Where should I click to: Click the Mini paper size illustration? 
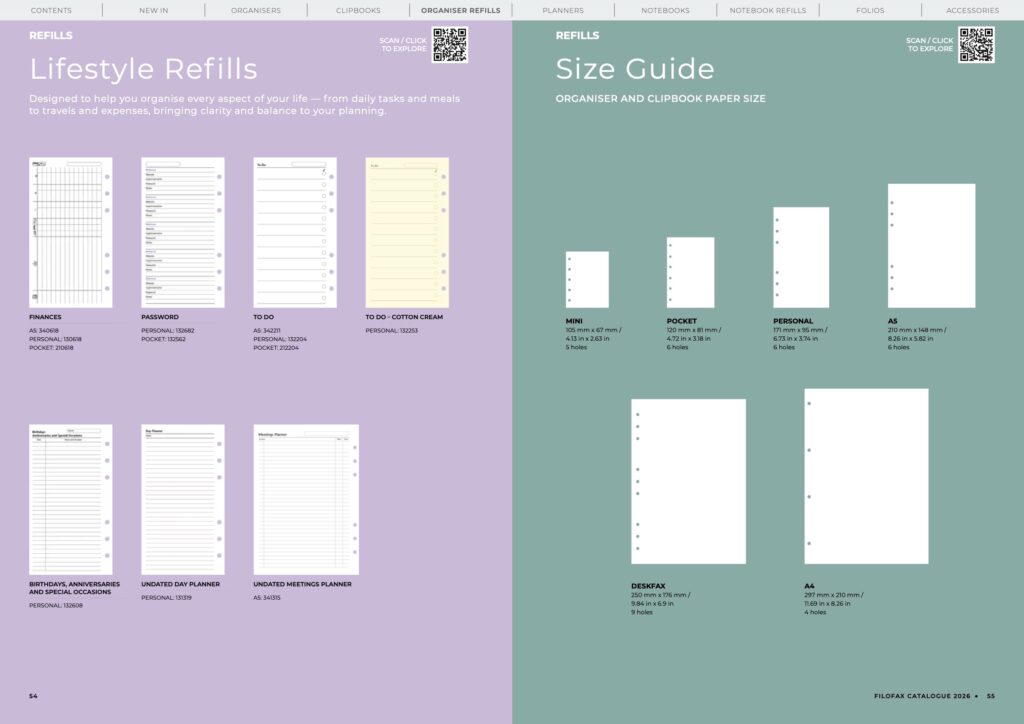coord(587,279)
